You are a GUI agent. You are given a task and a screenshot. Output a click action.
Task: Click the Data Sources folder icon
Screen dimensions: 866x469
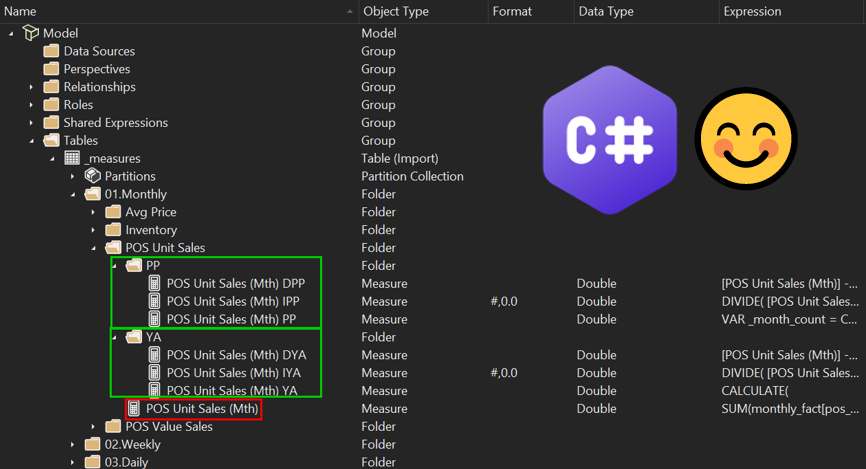[51, 51]
